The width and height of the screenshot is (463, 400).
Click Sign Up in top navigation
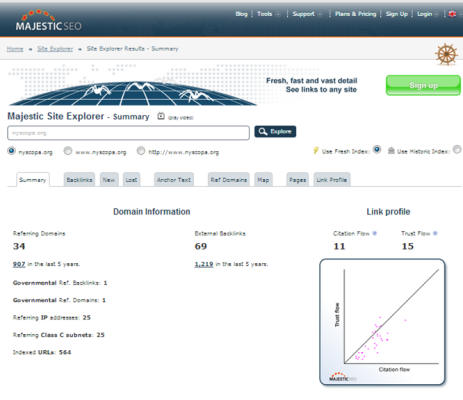point(397,14)
